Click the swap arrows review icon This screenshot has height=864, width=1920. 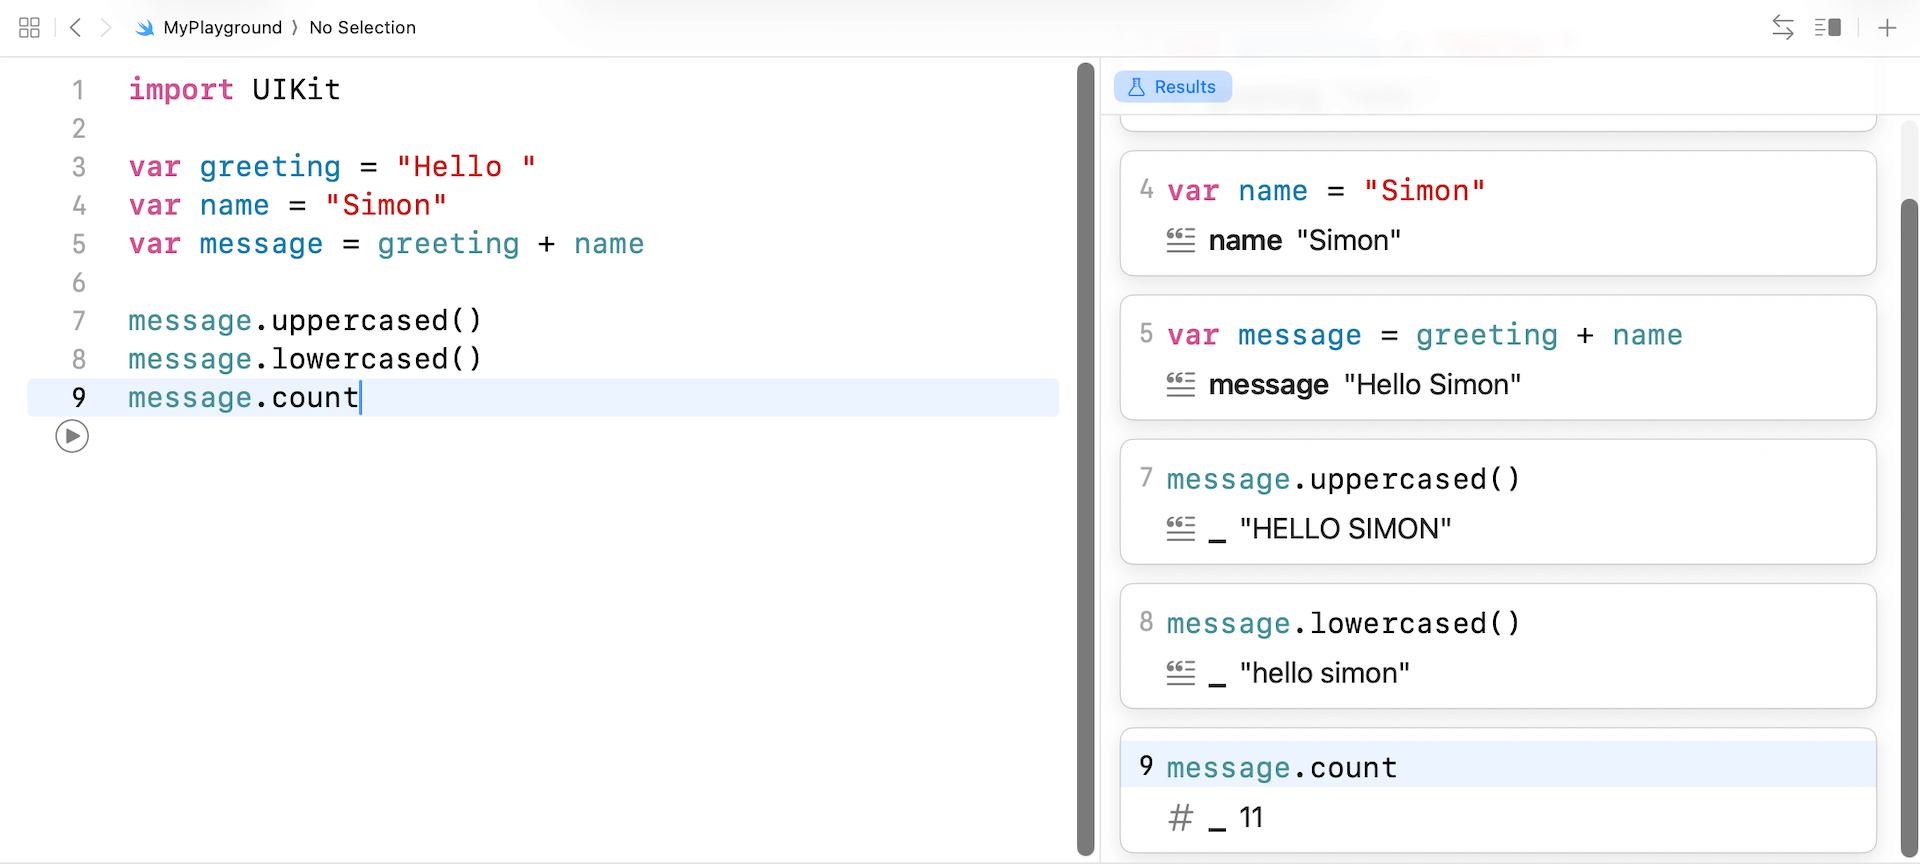point(1782,28)
